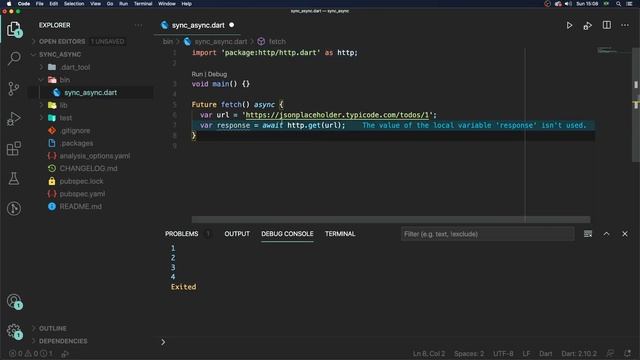
Task: Click Spaces: 2 indentation setting
Action: (469, 353)
